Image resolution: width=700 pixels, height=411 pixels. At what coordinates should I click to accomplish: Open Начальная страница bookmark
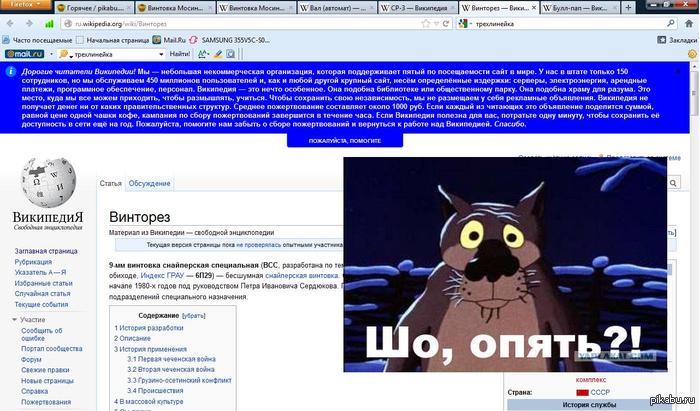[112, 40]
